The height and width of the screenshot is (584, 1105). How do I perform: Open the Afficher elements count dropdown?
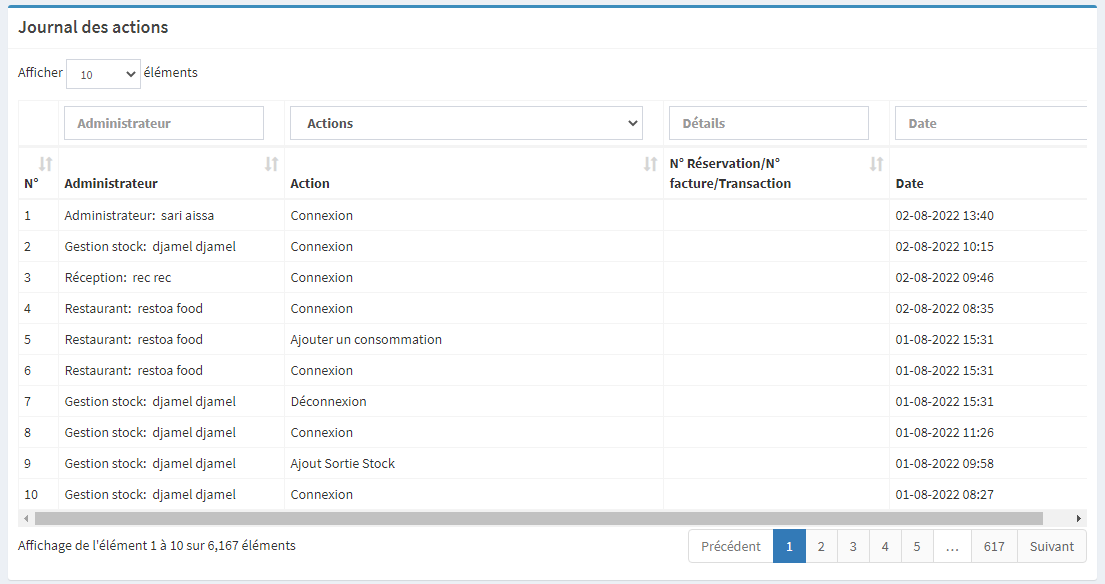pyautogui.click(x=103, y=74)
